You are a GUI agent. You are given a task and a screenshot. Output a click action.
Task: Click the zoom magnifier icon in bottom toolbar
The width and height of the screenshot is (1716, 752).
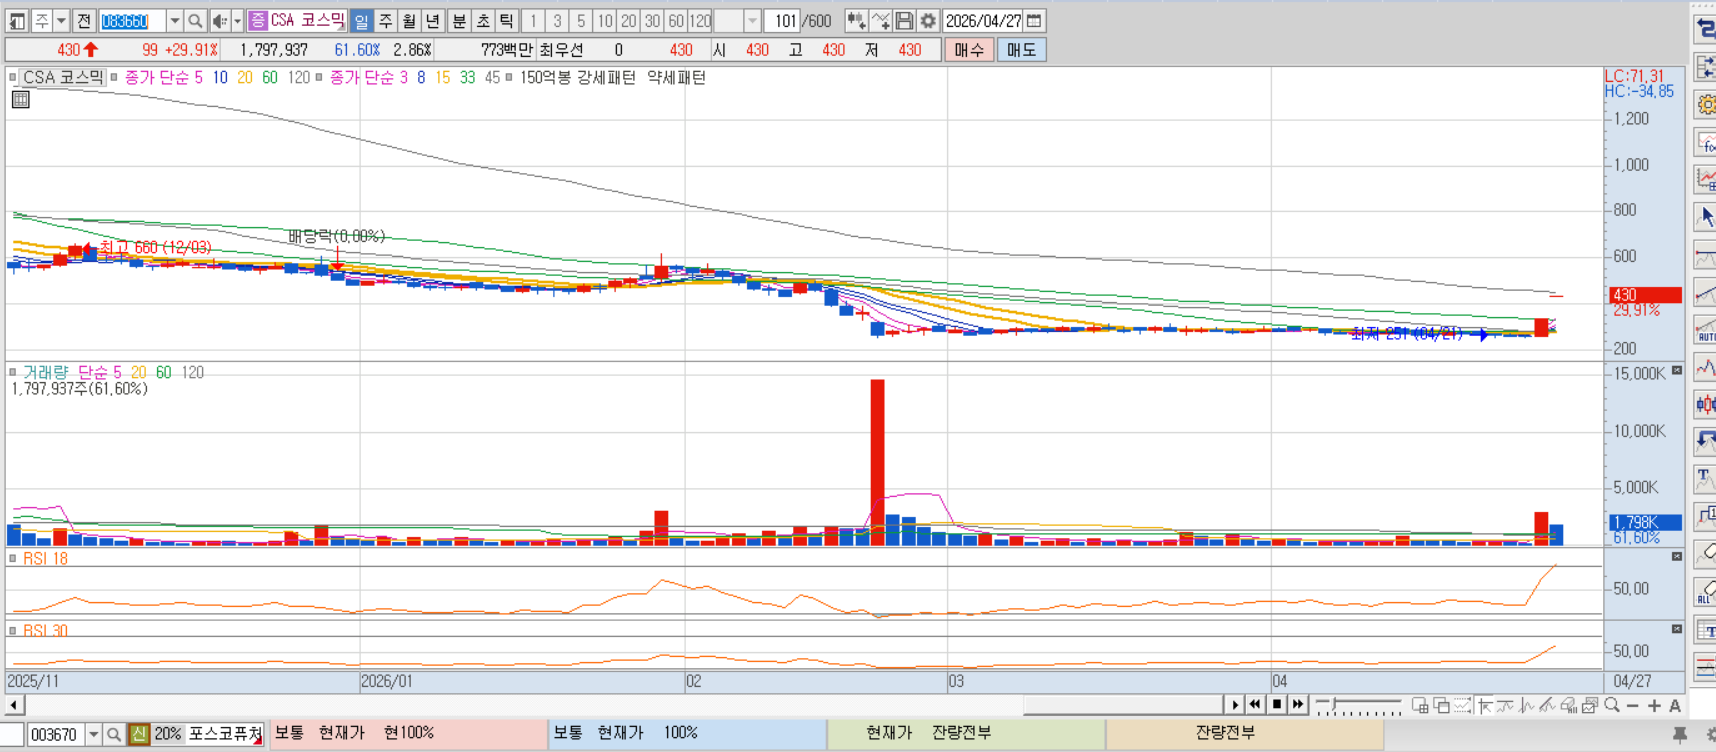pyautogui.click(x=1612, y=705)
